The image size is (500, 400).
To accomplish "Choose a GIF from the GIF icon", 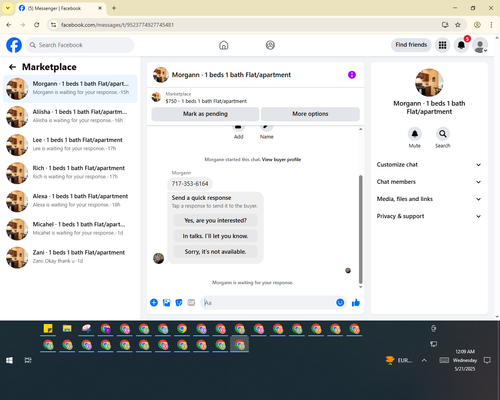I will point(191,303).
